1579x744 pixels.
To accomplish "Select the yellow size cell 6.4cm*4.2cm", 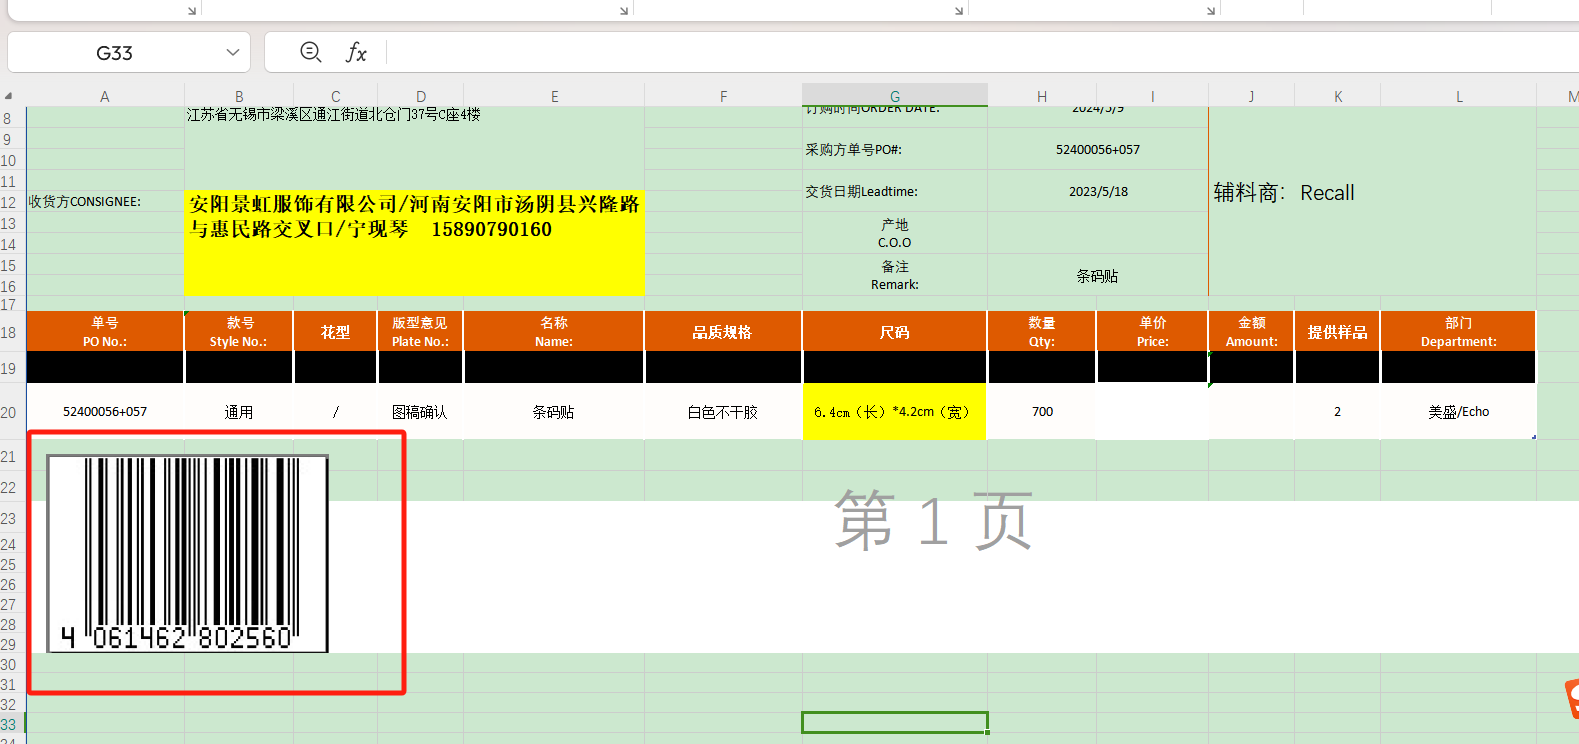I will click(x=893, y=412).
